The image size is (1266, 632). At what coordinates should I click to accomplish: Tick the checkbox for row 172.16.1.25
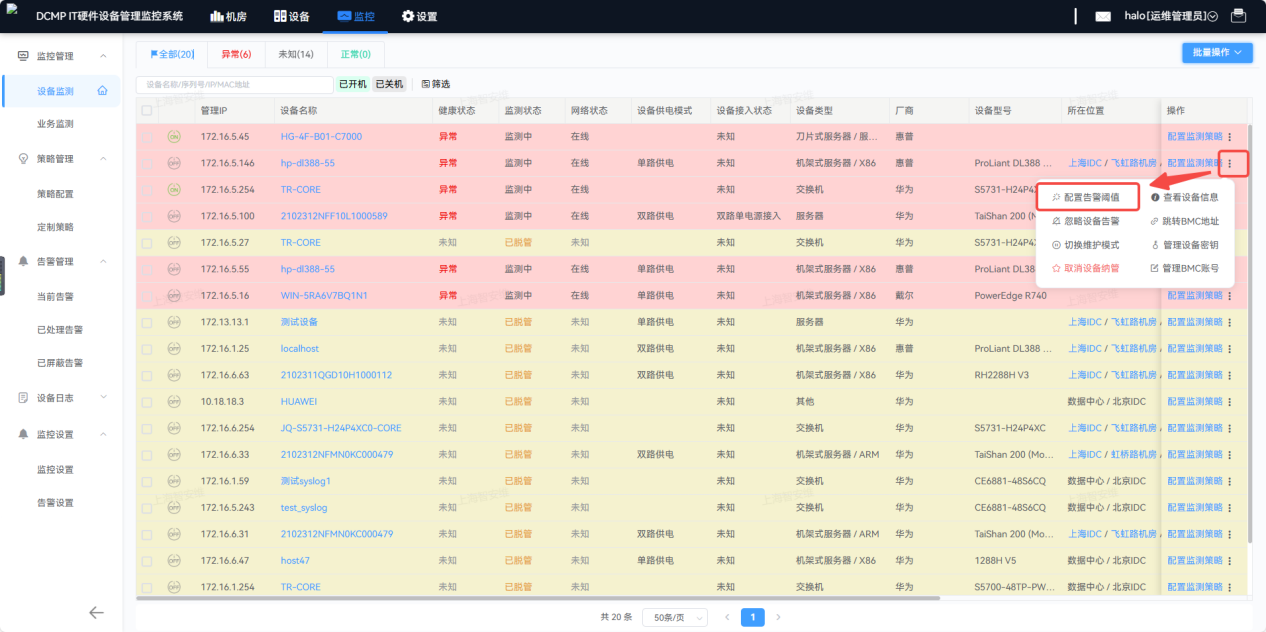[147, 349]
